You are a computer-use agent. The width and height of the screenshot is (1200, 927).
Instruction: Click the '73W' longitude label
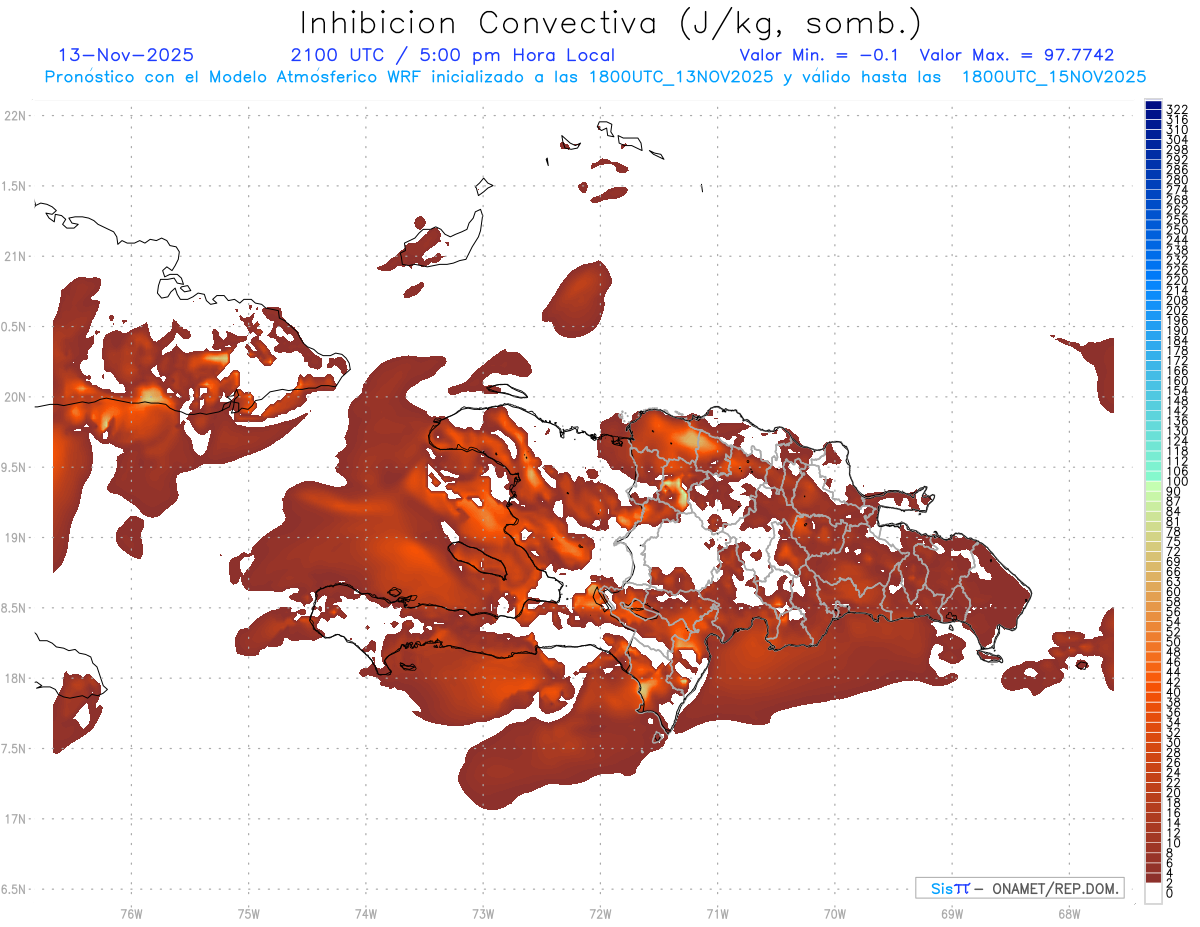483,913
